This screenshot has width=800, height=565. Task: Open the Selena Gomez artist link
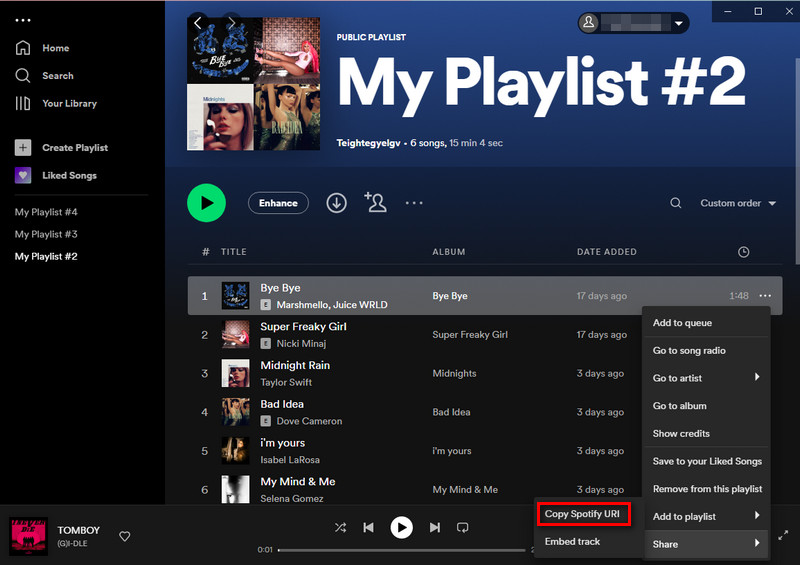point(291,498)
